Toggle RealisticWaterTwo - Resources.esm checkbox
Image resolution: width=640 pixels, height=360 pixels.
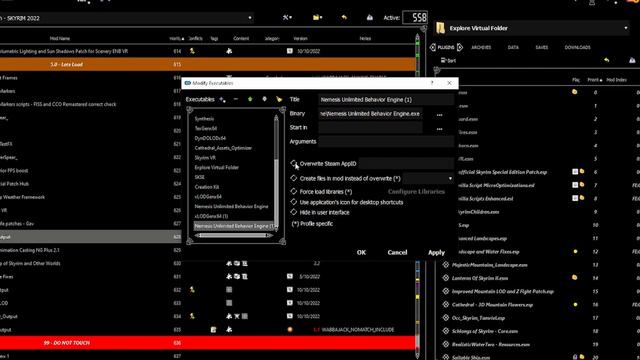coord(446,344)
